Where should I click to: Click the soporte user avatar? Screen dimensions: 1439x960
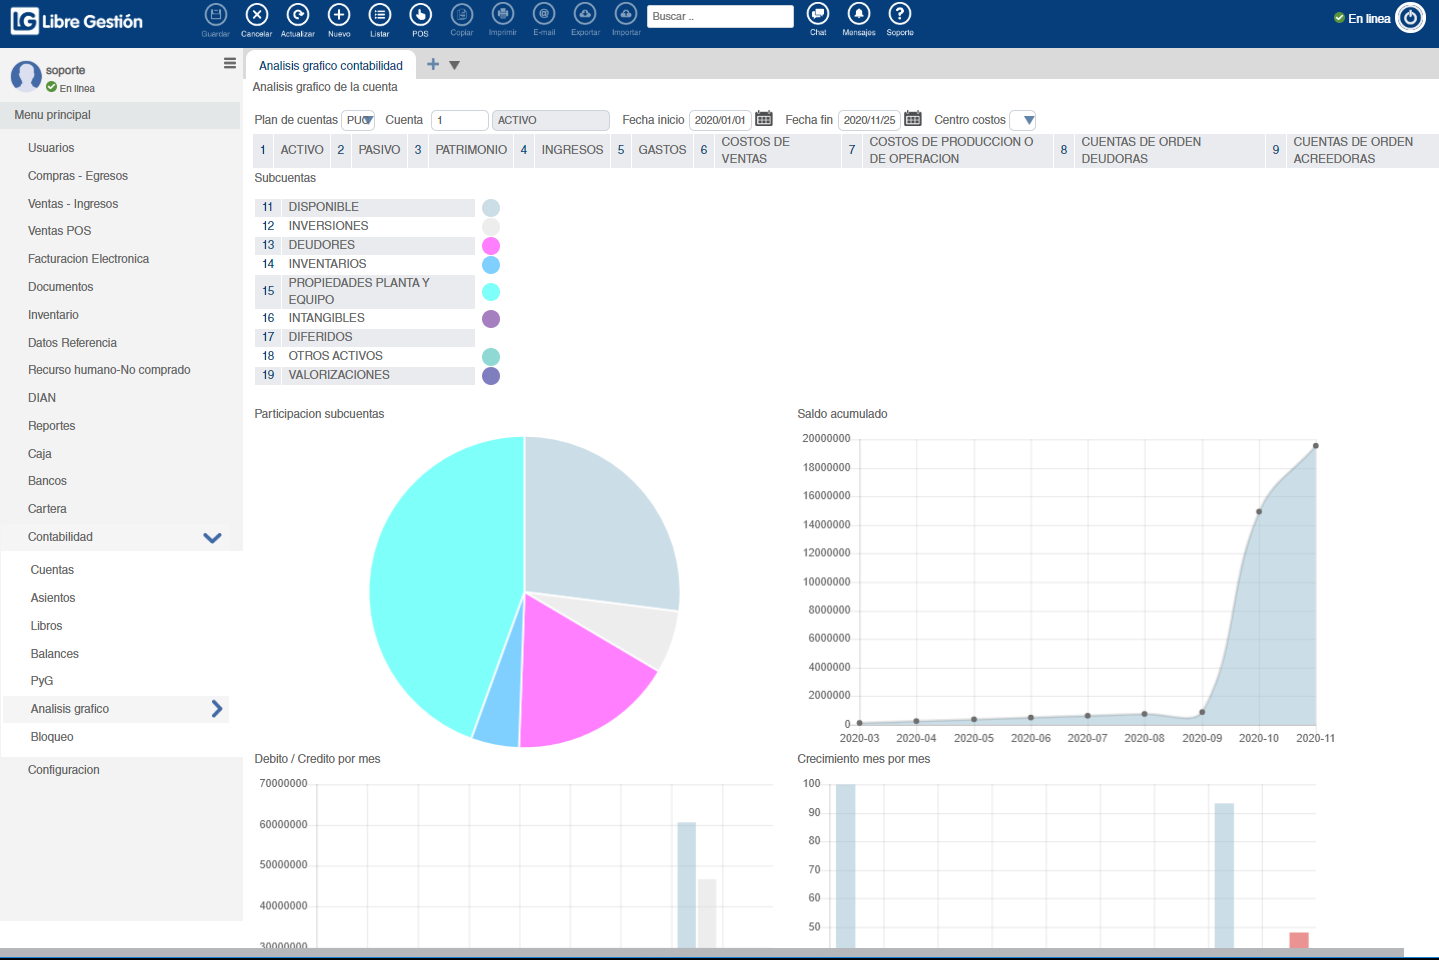point(26,76)
